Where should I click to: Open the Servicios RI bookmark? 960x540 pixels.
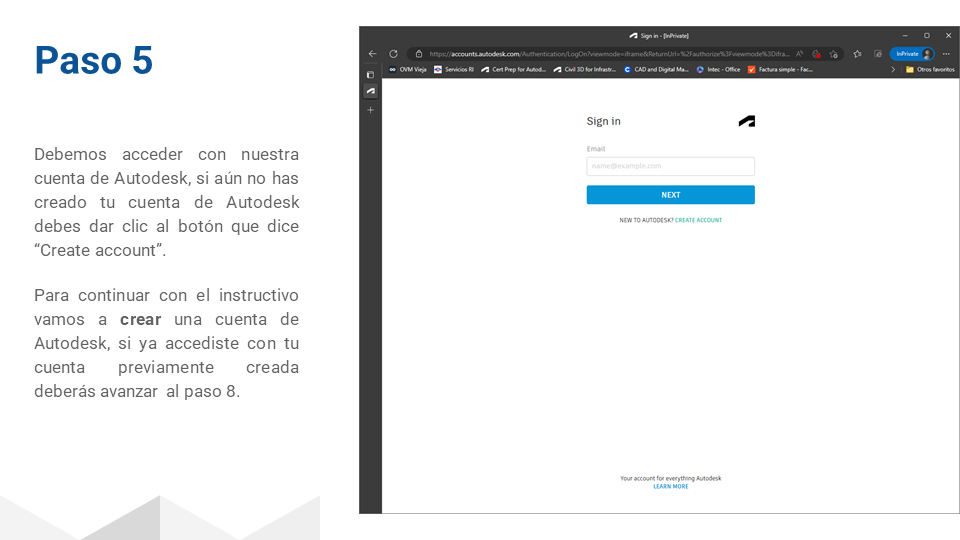point(454,70)
